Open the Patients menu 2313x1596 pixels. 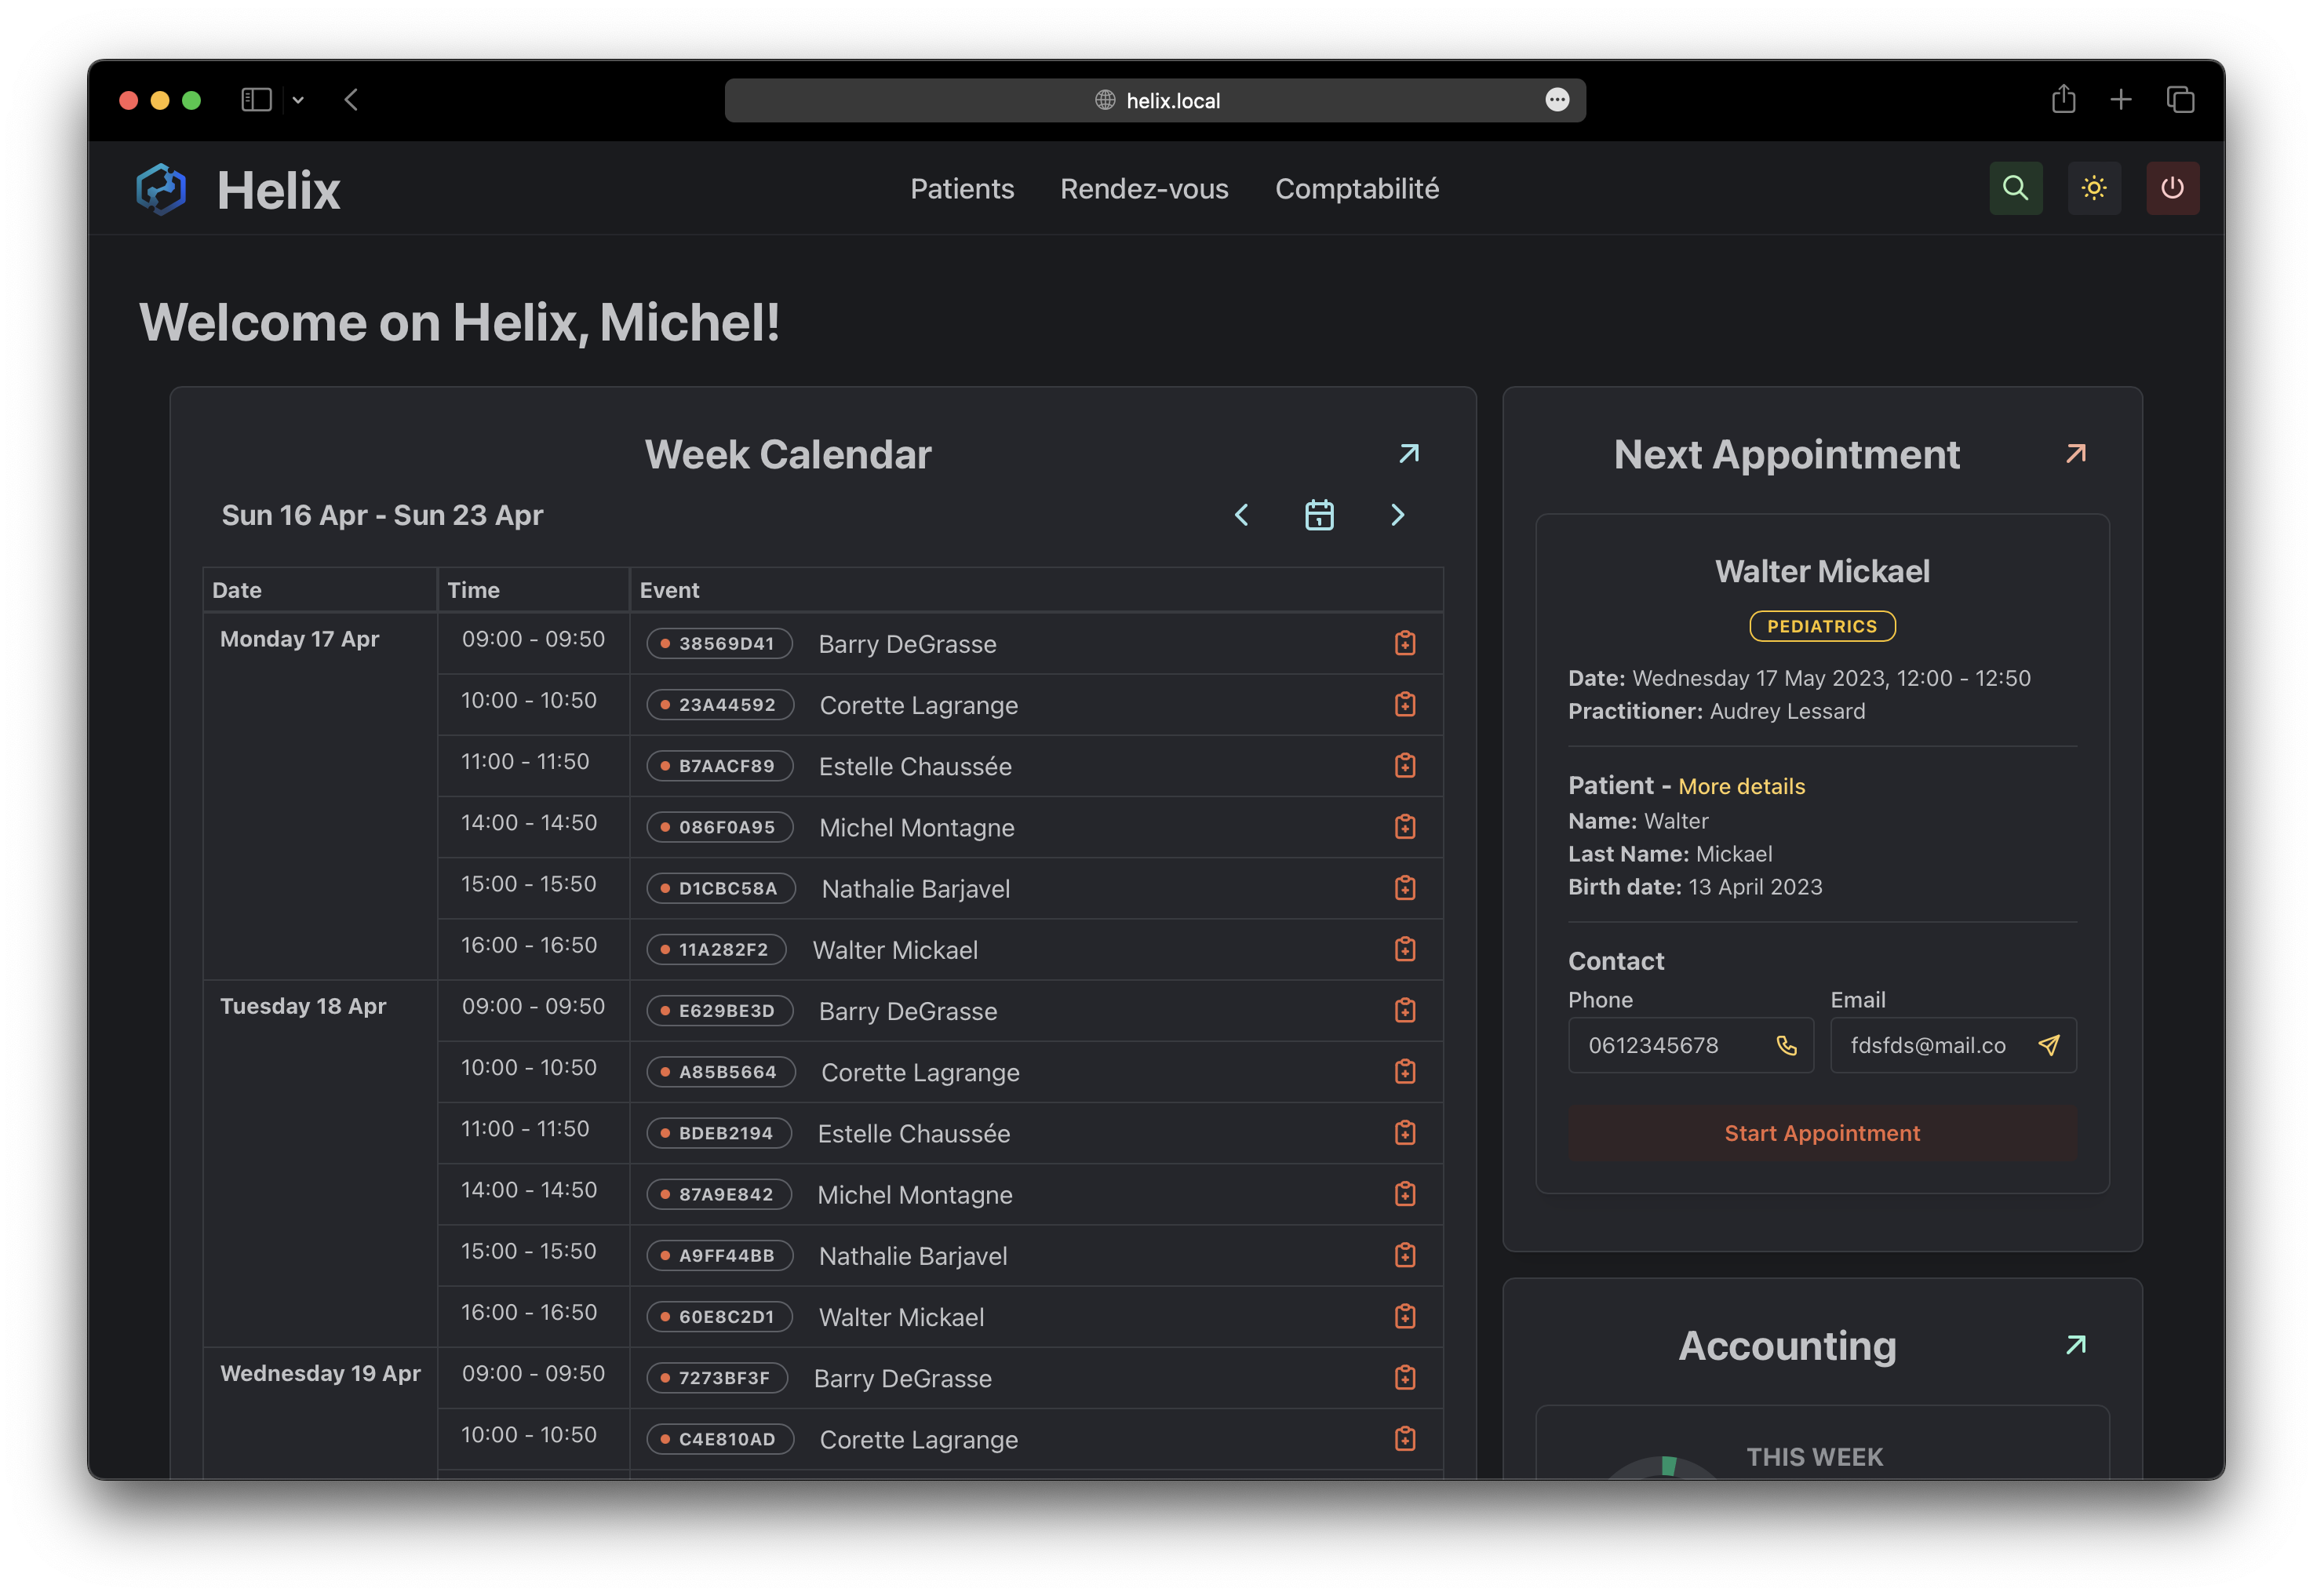pyautogui.click(x=961, y=189)
